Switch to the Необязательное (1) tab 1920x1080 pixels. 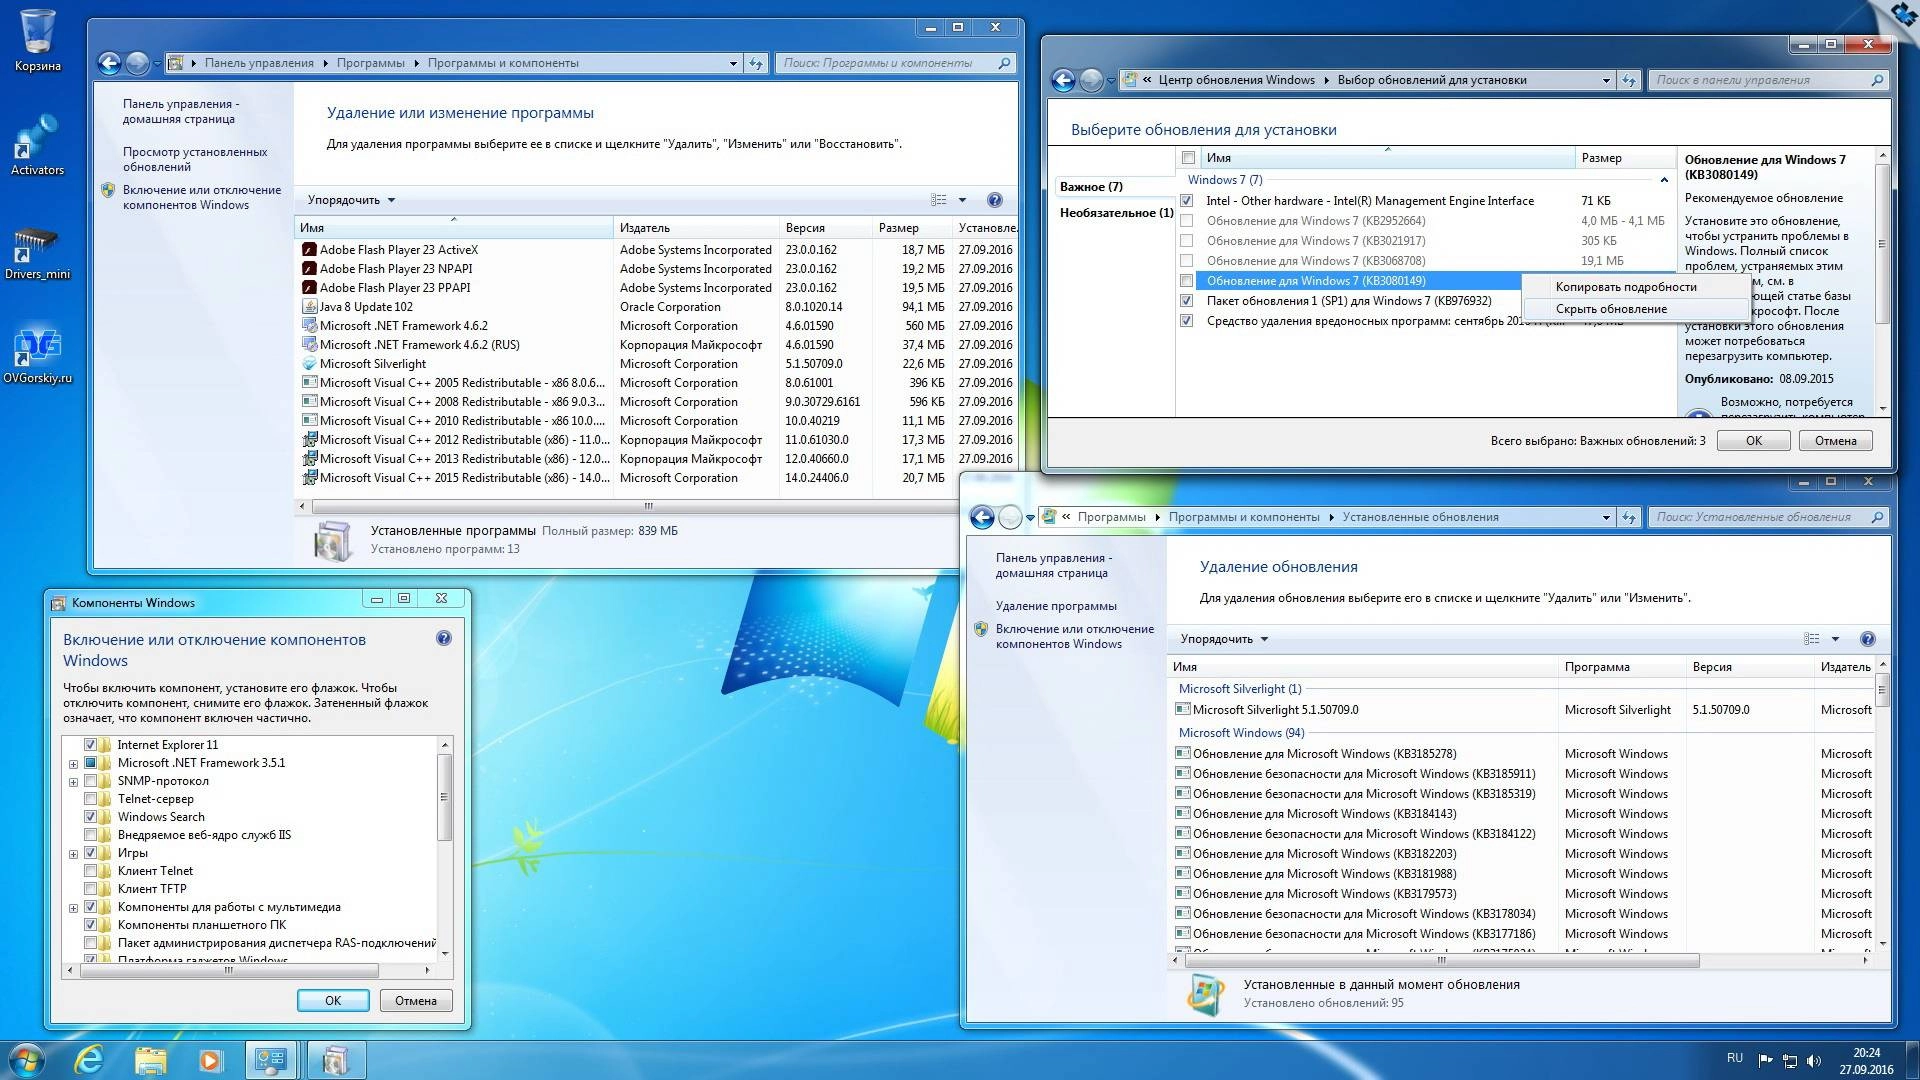pos(1114,213)
